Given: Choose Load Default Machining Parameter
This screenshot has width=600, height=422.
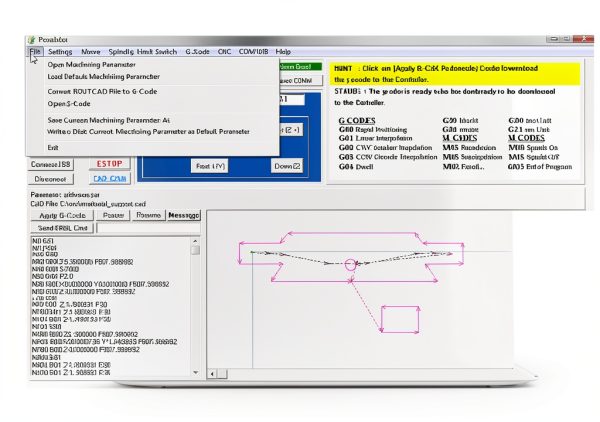Looking at the screenshot, I should point(104,77).
